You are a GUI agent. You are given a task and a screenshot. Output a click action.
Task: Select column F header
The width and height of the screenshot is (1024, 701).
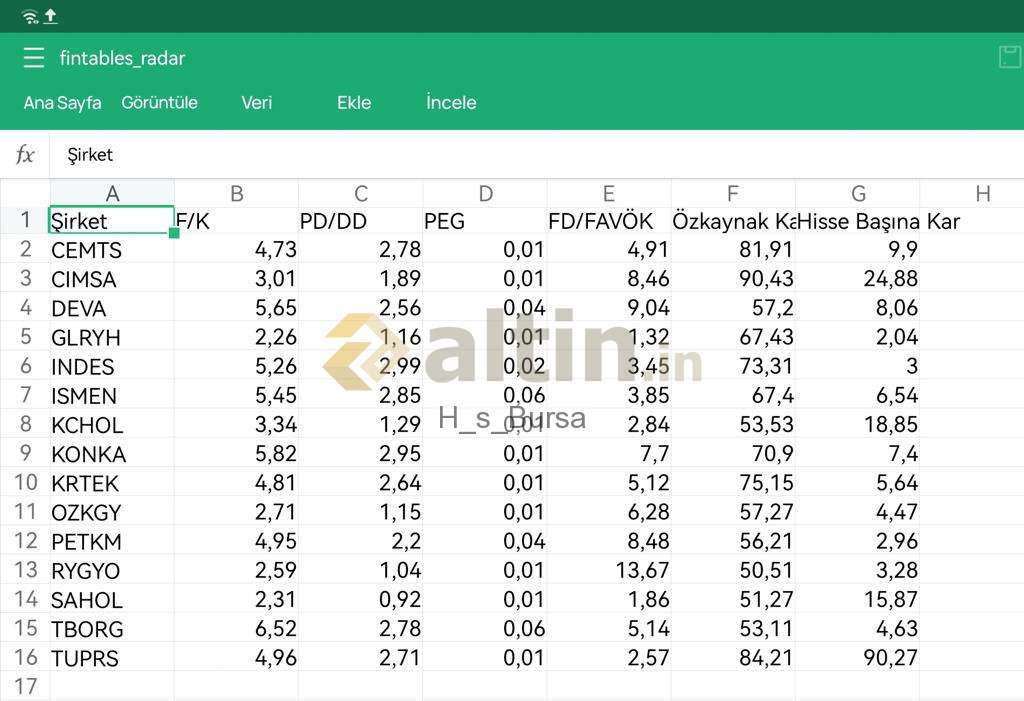click(733, 193)
